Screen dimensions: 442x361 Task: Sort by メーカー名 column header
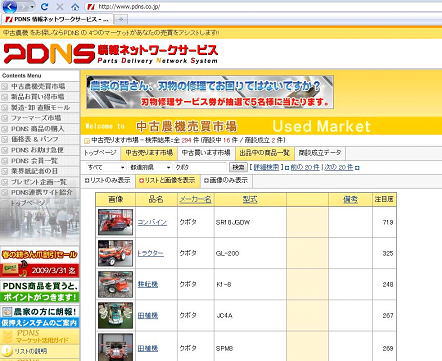pos(195,199)
